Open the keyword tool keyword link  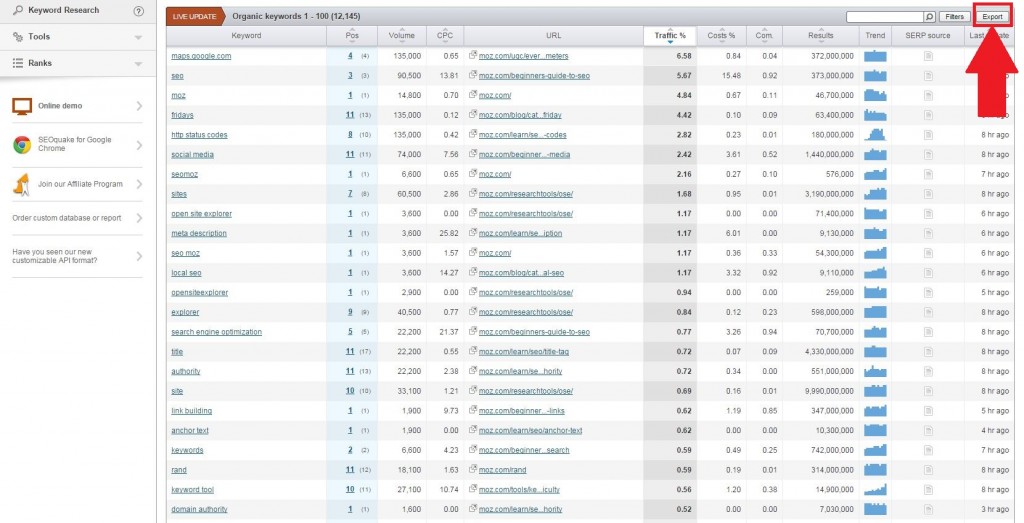[x=193, y=489]
